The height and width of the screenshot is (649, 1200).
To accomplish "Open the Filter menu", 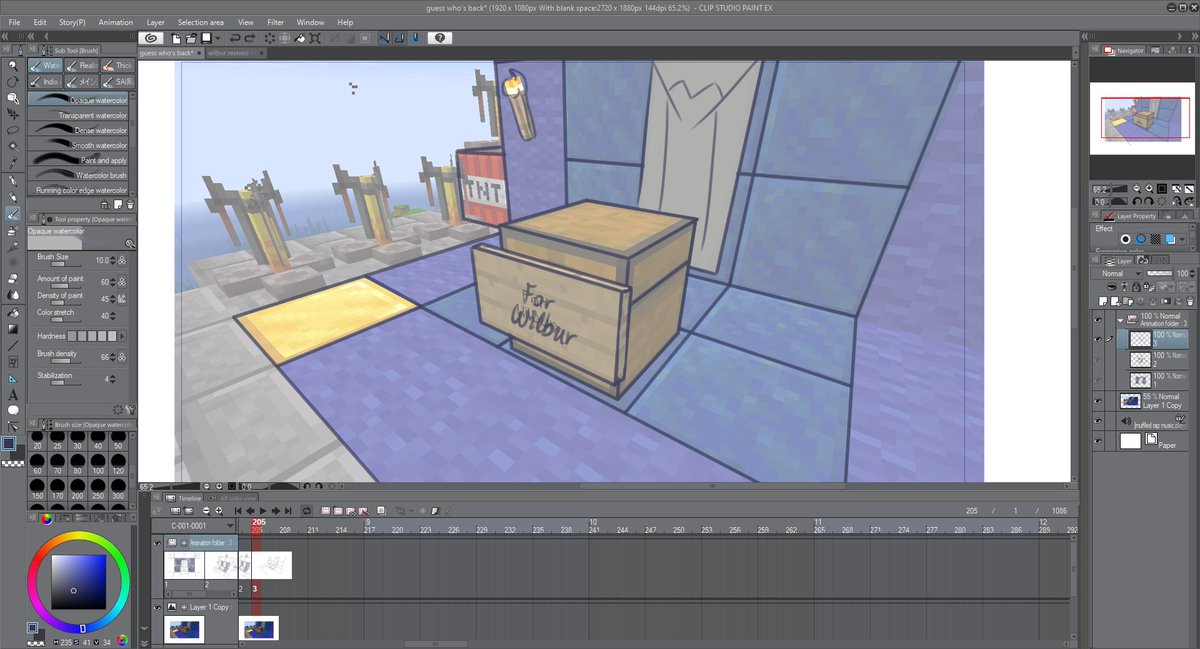I will click(x=275, y=22).
